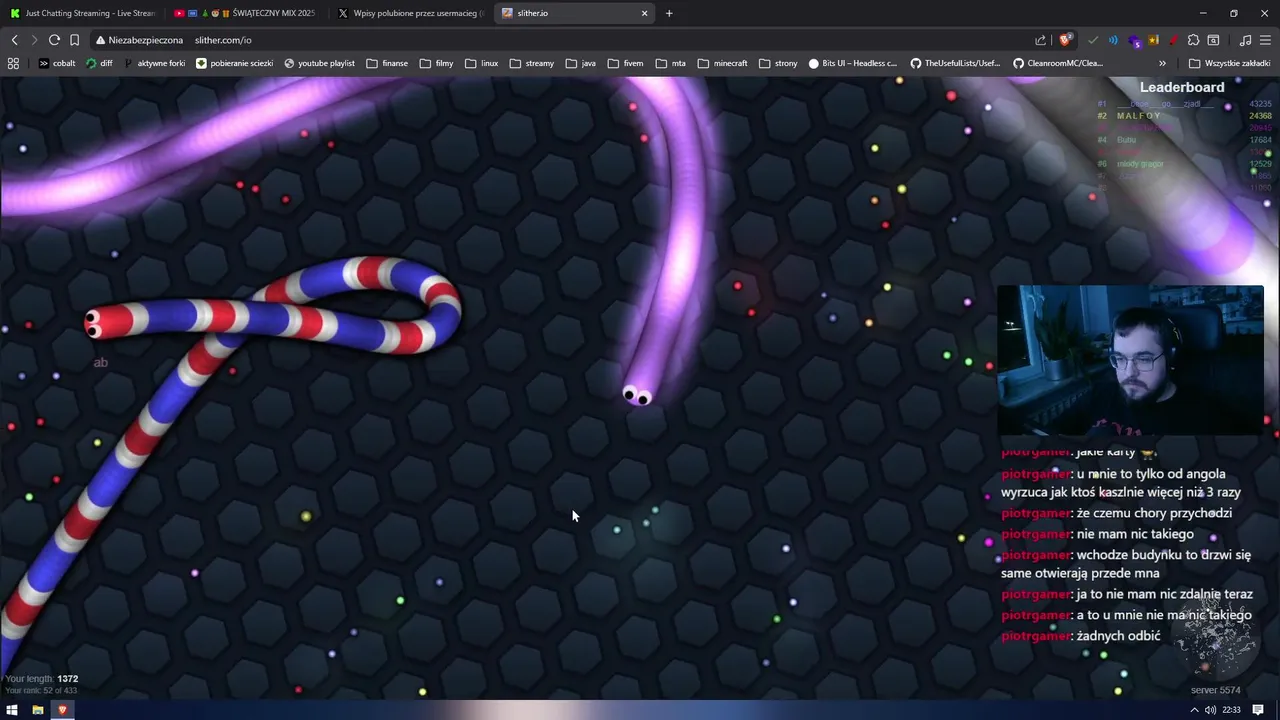This screenshot has width=1280, height=720.
Task: Show hidden bookmarks with double chevron
Action: (1162, 63)
